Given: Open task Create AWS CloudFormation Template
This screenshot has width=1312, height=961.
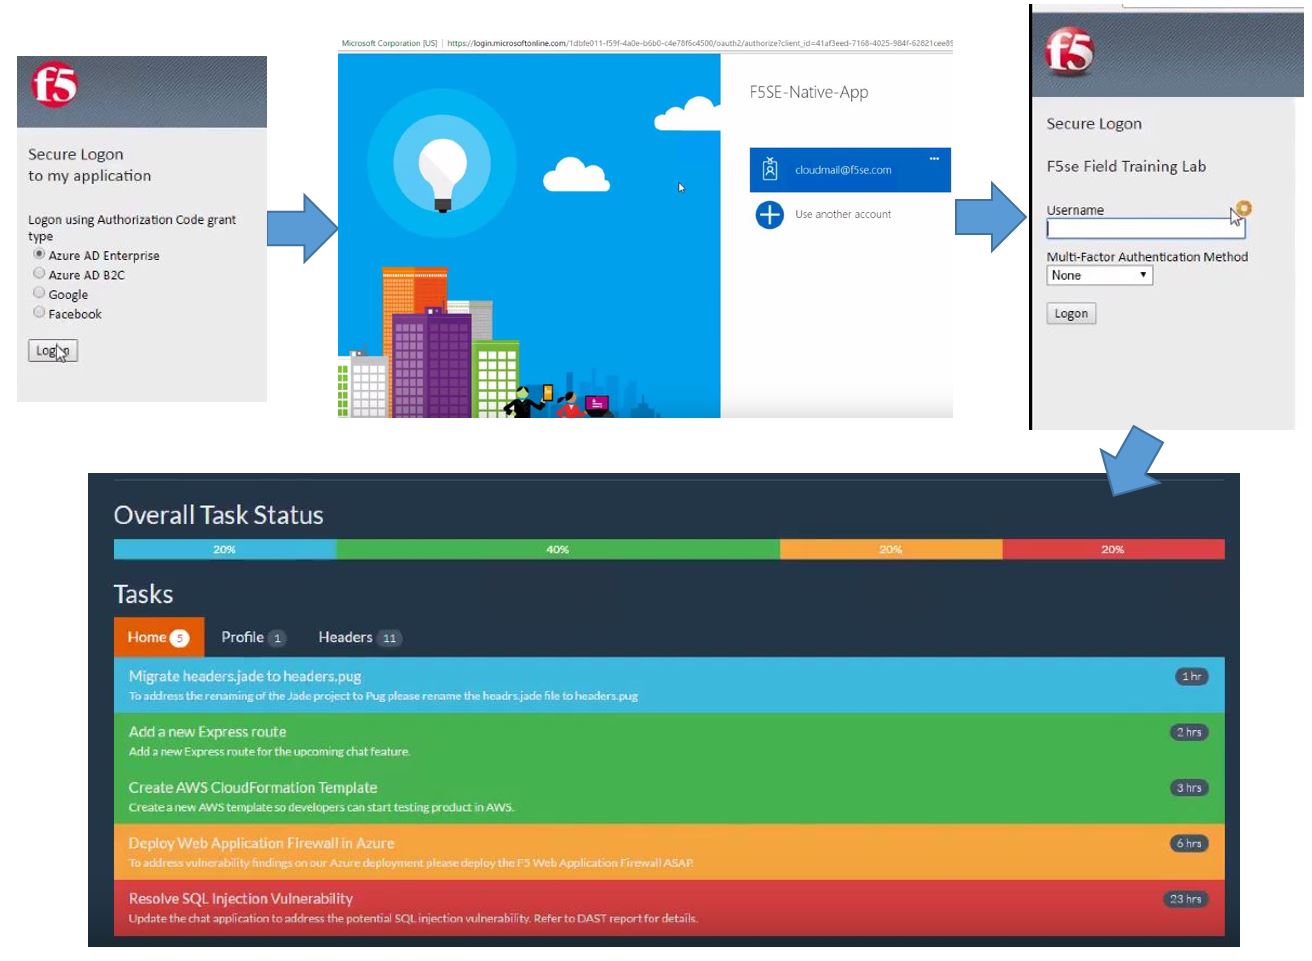Looking at the screenshot, I should pyautogui.click(x=669, y=796).
